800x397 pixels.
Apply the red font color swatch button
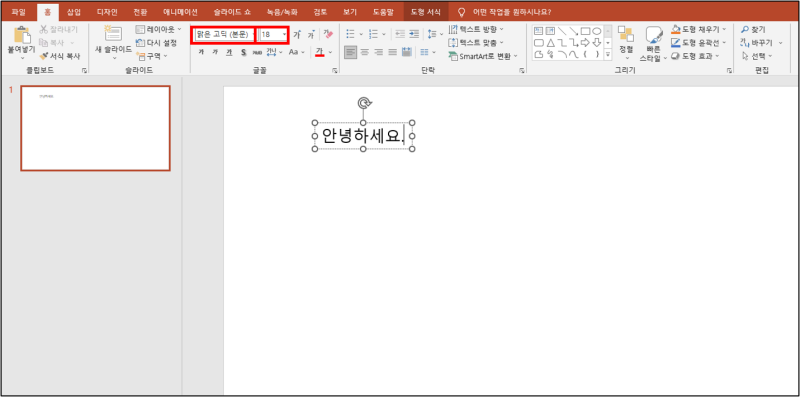[320, 52]
